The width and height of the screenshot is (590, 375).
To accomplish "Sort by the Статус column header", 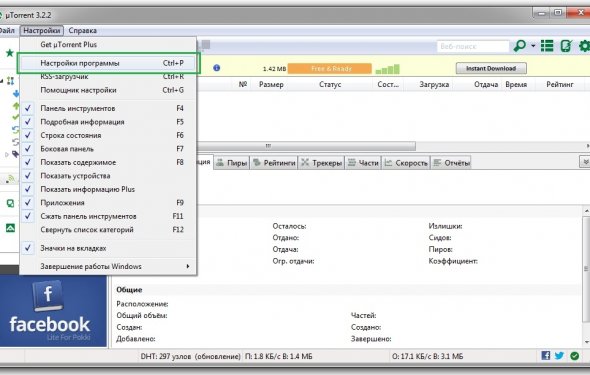I will 330,84.
